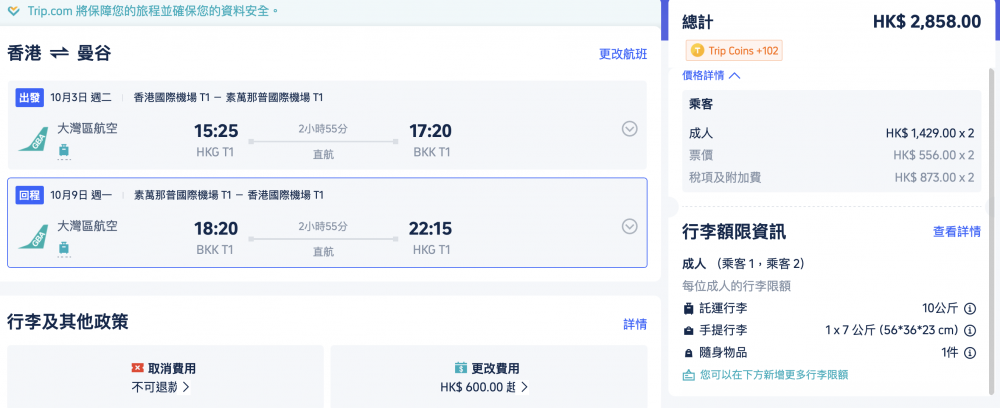
Task: Click outbound flight luggage icon under 大灣區航空
Action: coord(64,151)
